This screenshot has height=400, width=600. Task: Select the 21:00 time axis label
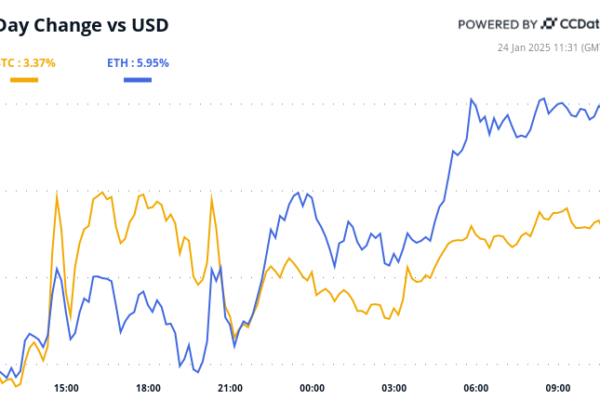click(230, 388)
